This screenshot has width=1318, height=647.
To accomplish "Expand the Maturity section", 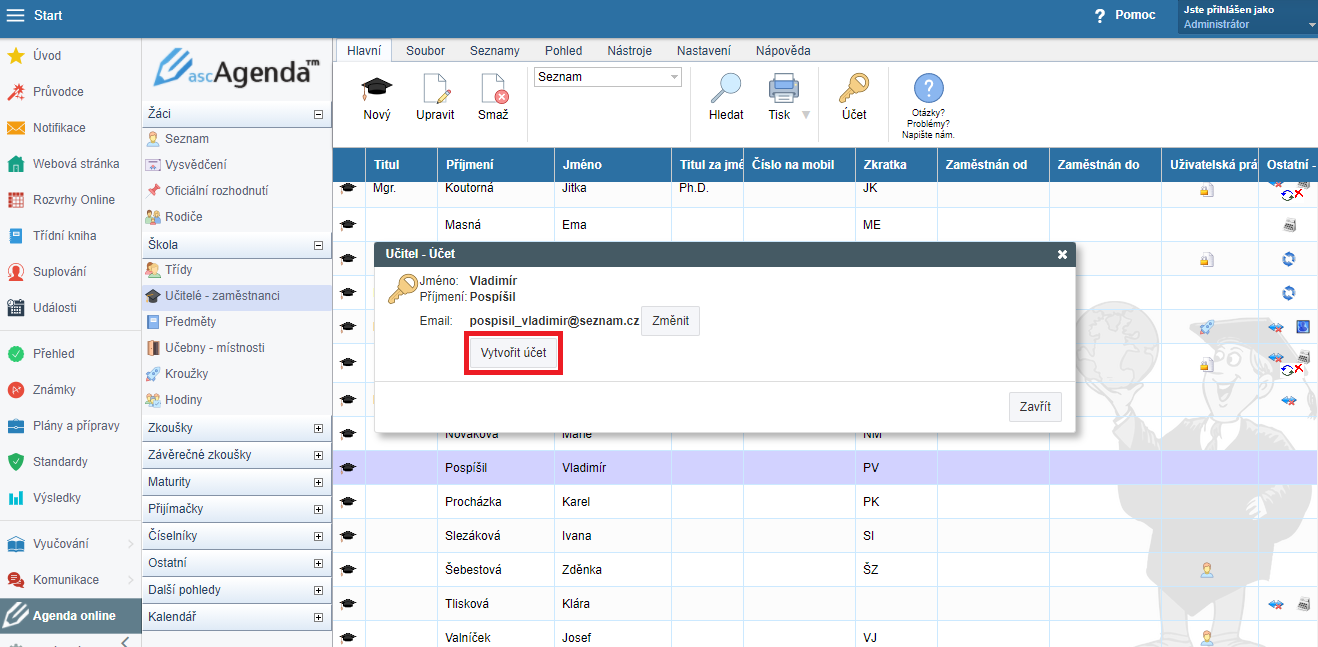I will [x=319, y=482].
